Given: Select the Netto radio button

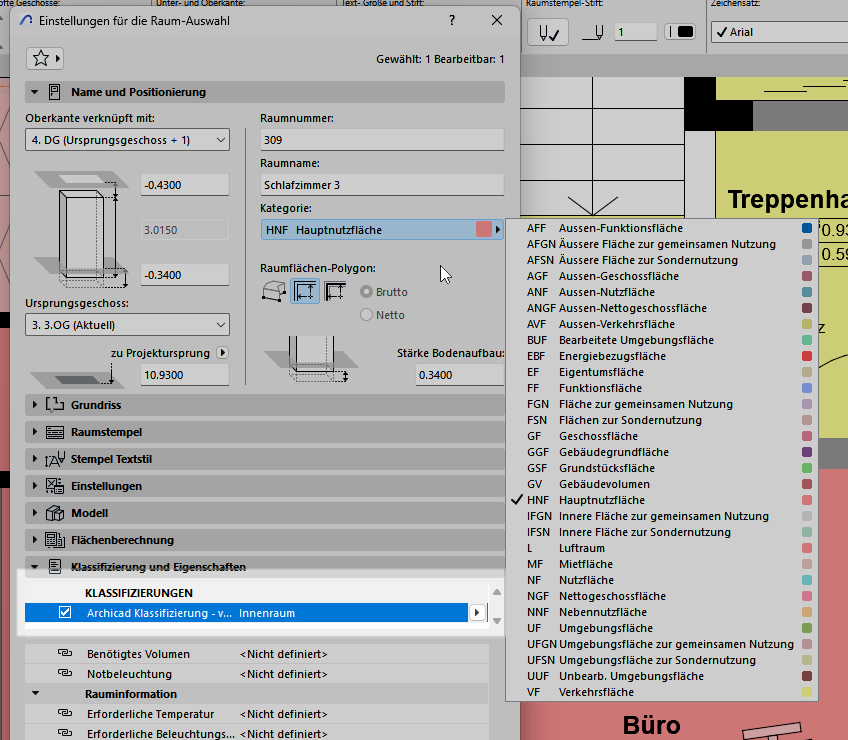Looking at the screenshot, I should 367,315.
